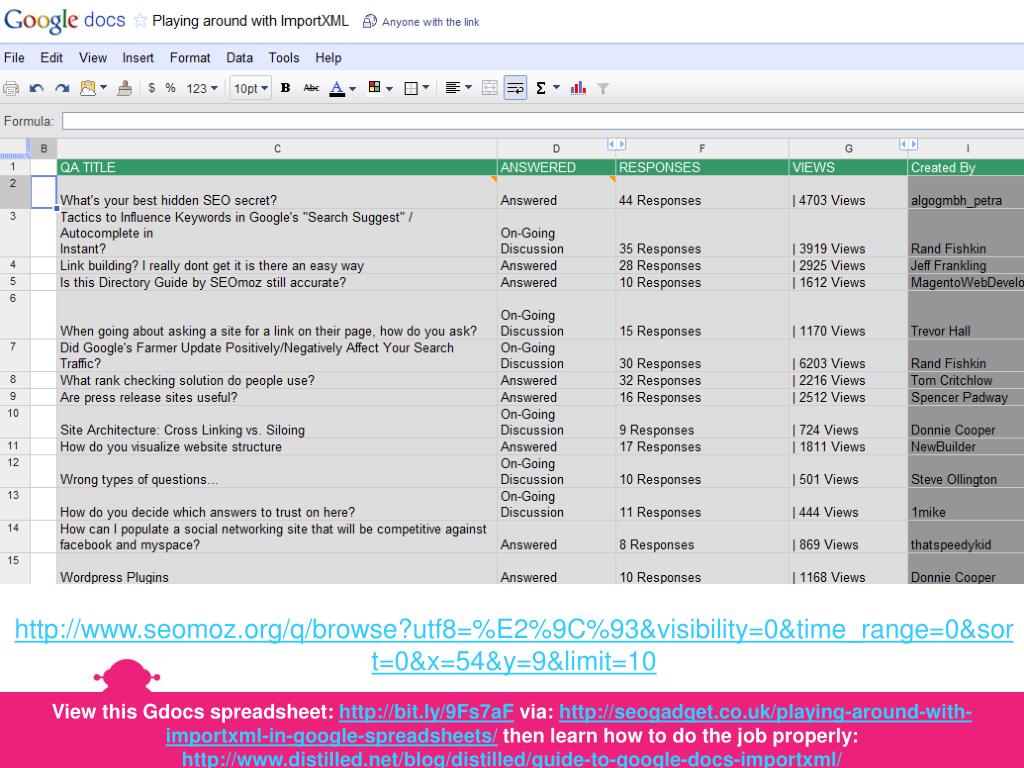Open the seogadget.co.uk ImportXML link

click(569, 724)
